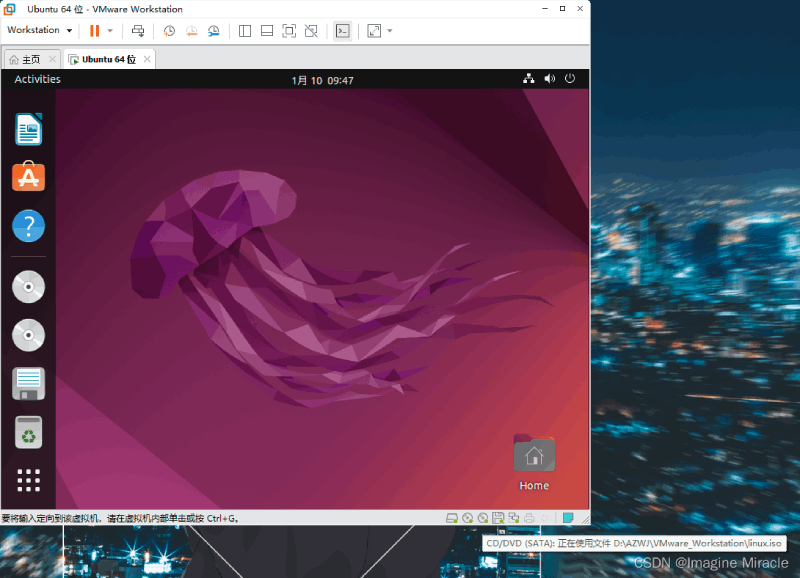Open the Trash from the dock
This screenshot has height=578, width=800.
pyautogui.click(x=29, y=433)
